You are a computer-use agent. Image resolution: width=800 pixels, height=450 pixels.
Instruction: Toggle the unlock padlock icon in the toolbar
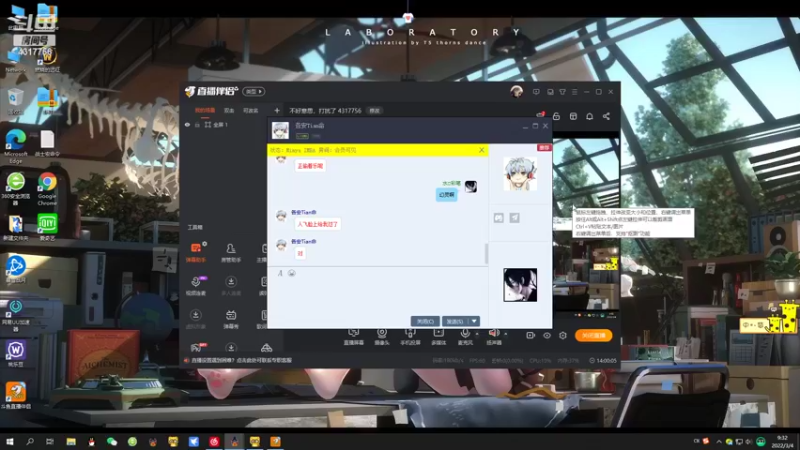click(x=557, y=116)
